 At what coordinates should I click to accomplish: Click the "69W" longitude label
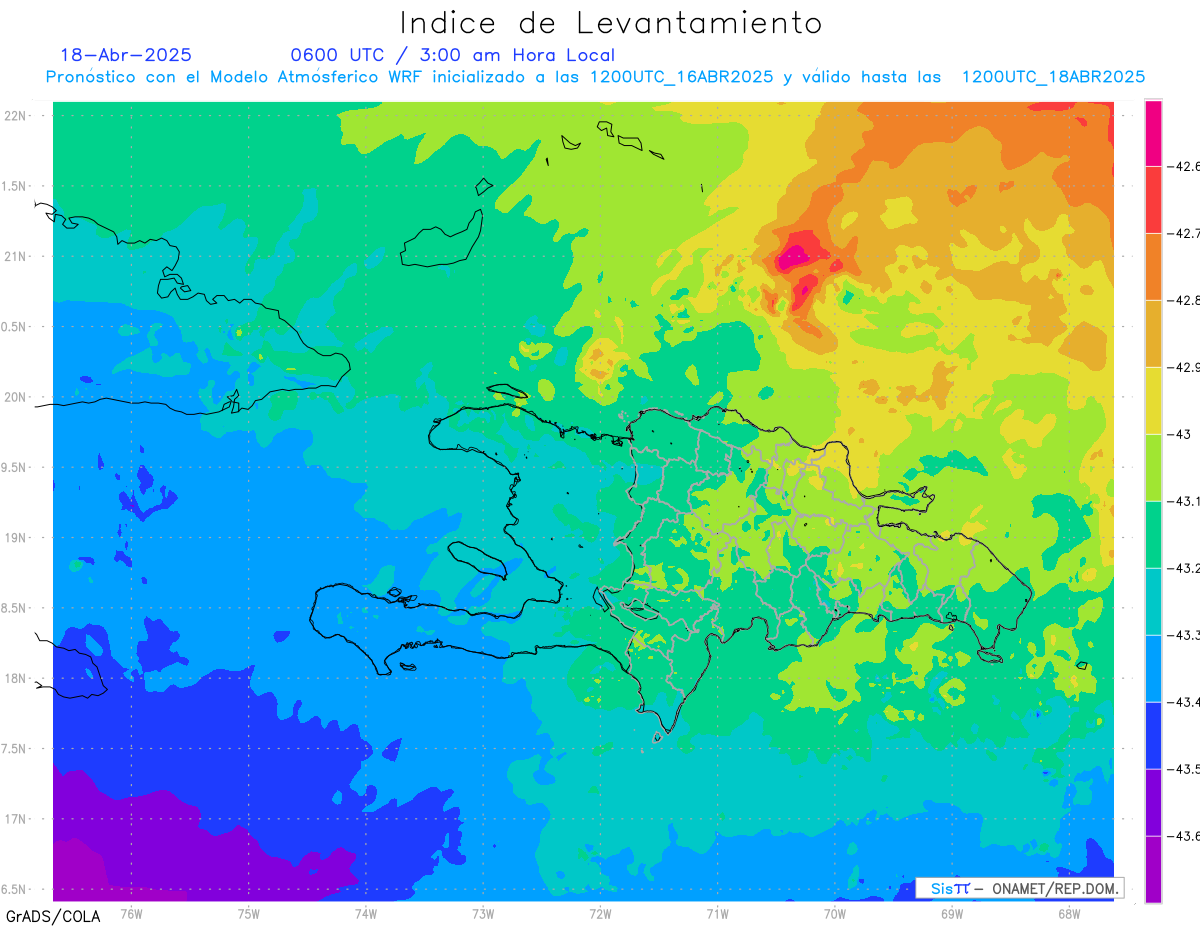952,912
